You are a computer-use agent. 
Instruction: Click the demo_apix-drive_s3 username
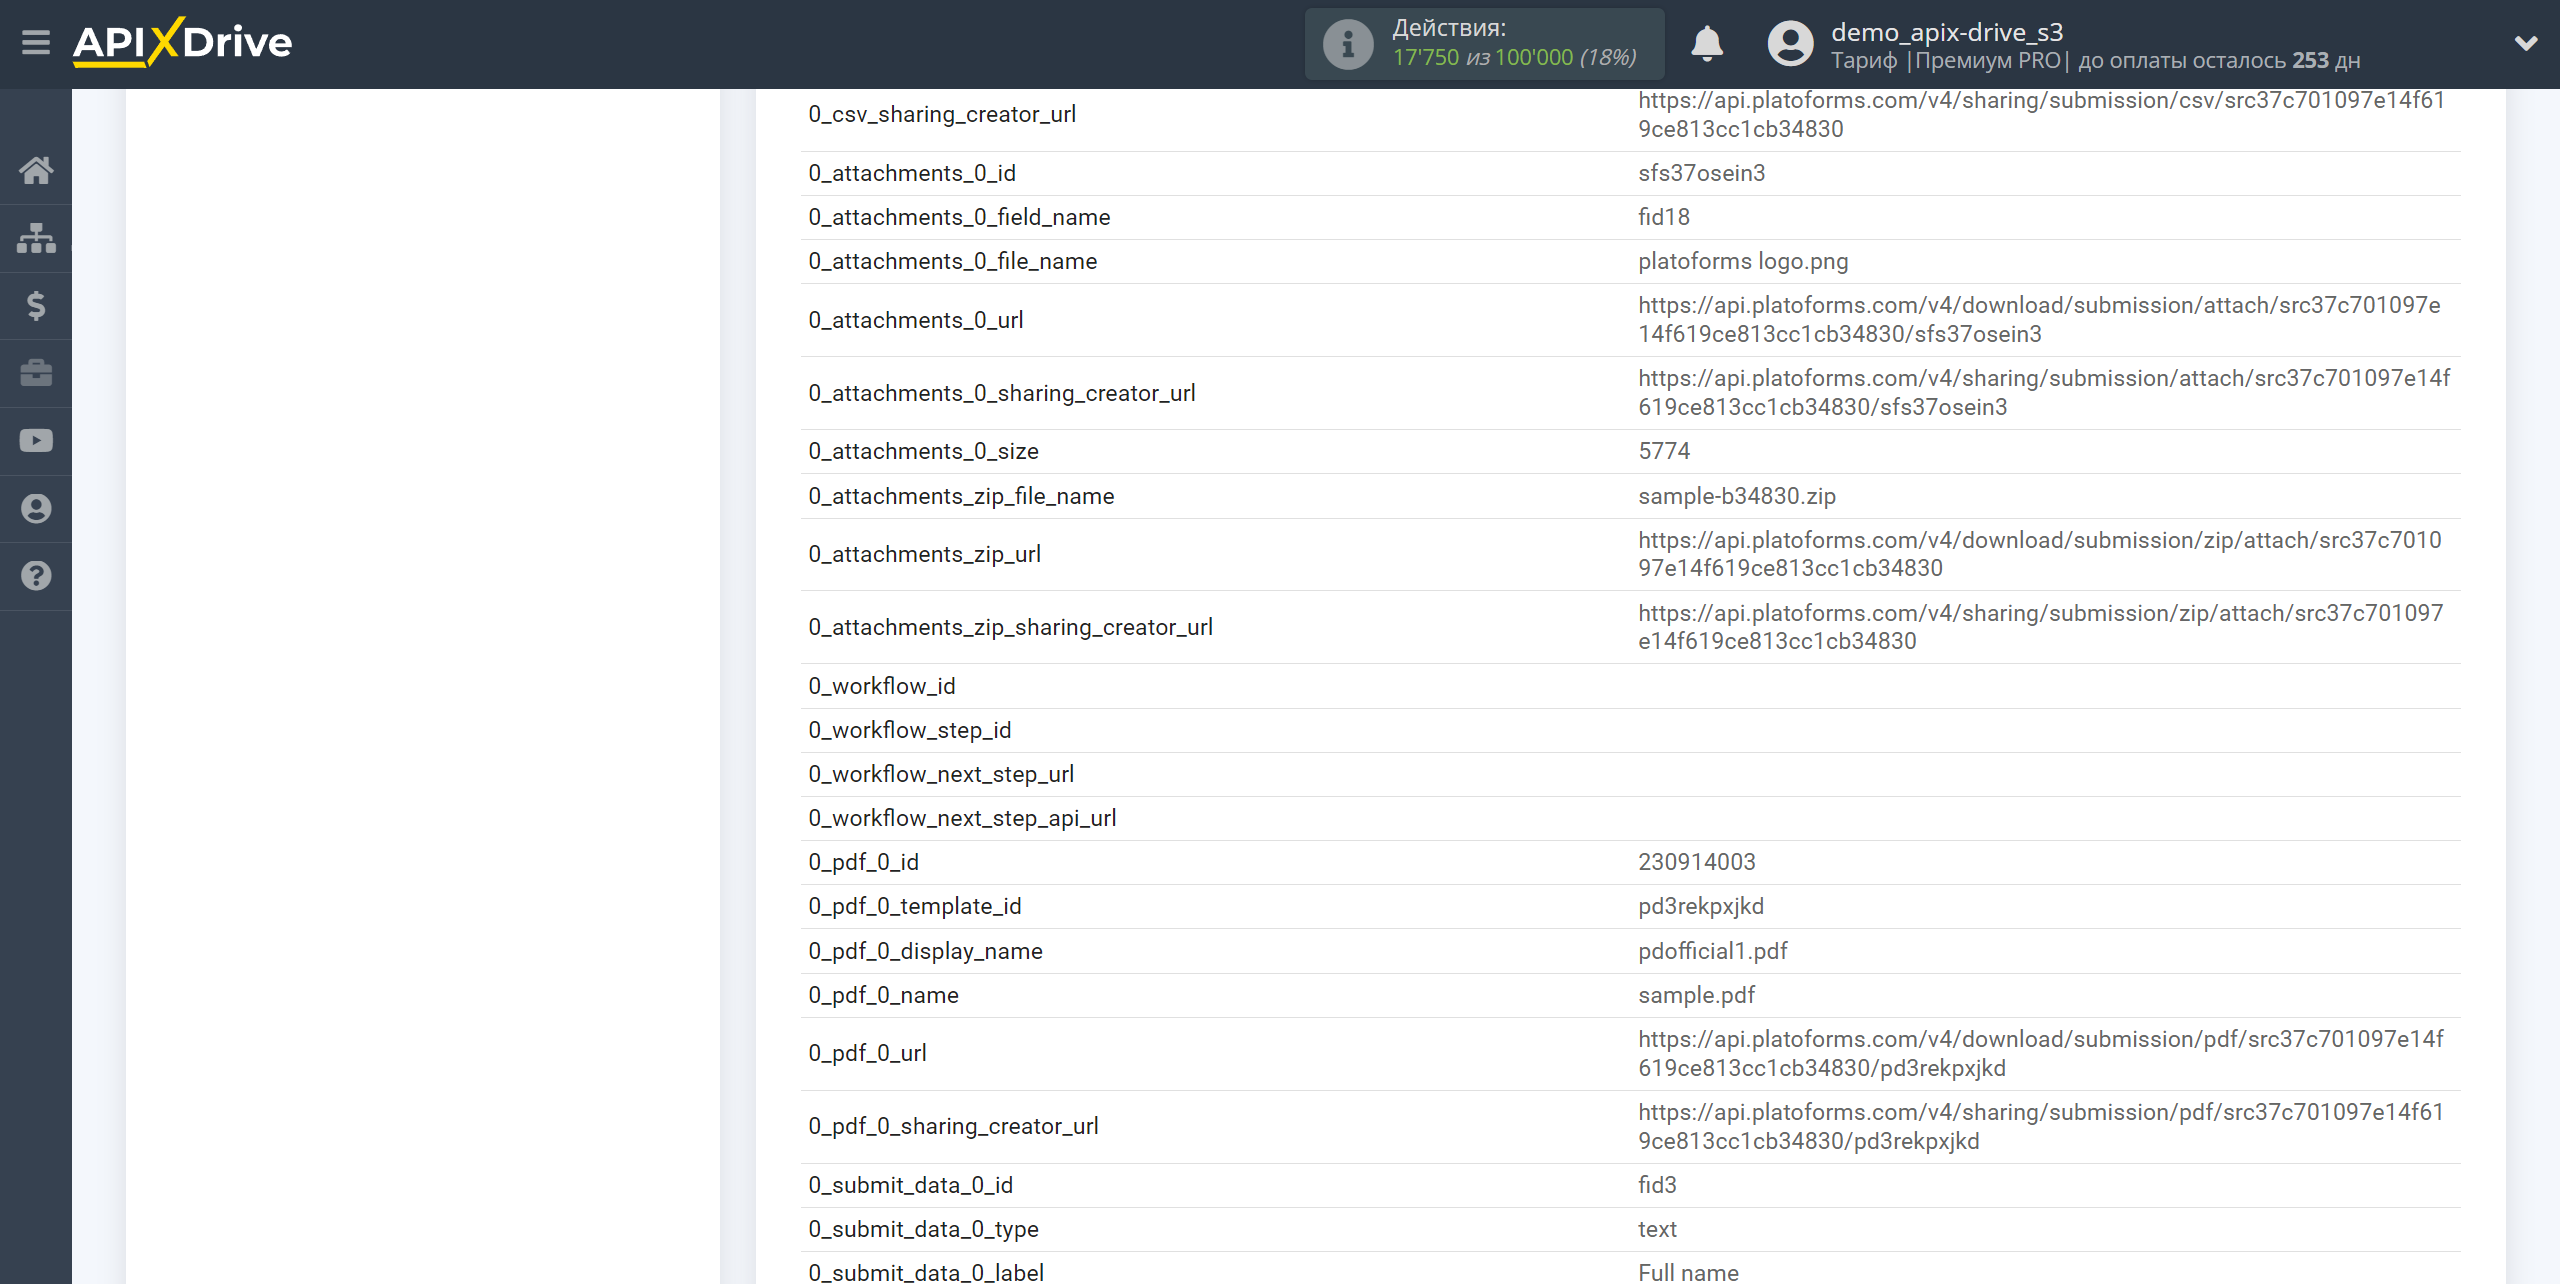[1947, 32]
